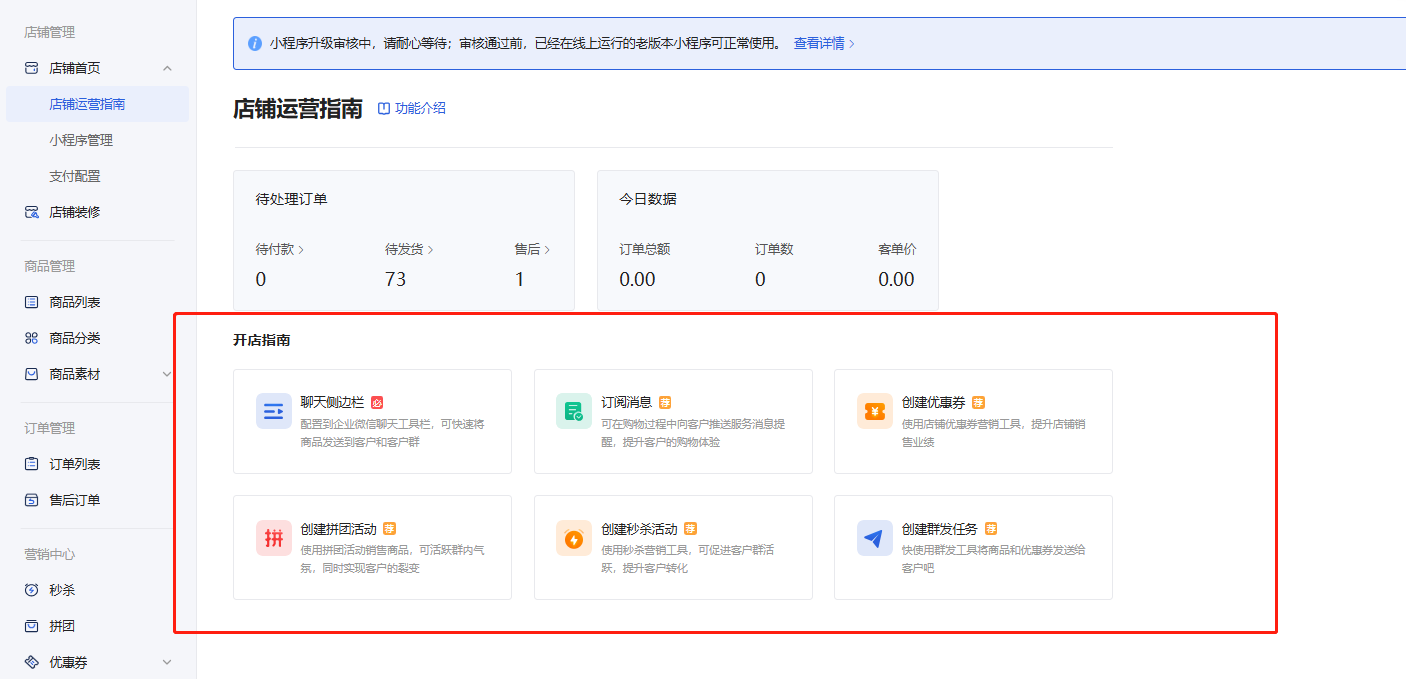Image resolution: width=1406 pixels, height=679 pixels.
Task: Click the 店铺首页 sidebar icon
Action: 31,68
